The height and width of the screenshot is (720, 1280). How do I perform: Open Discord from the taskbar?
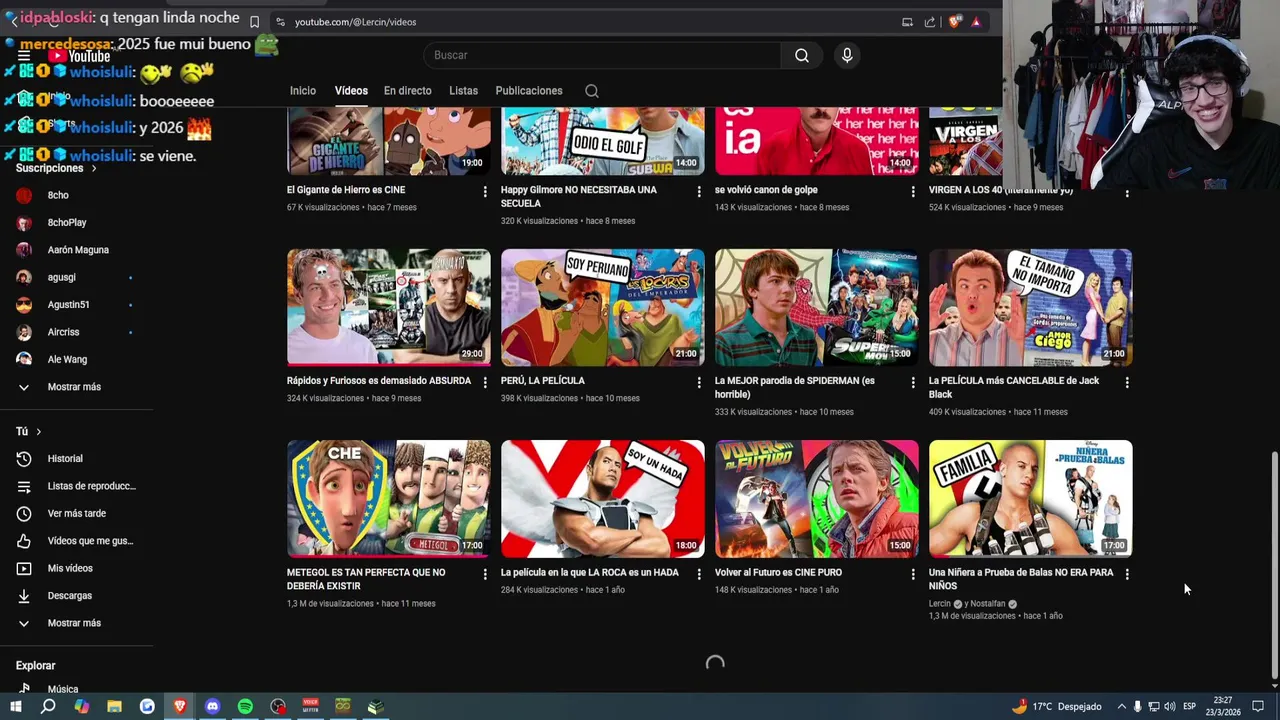click(212, 706)
